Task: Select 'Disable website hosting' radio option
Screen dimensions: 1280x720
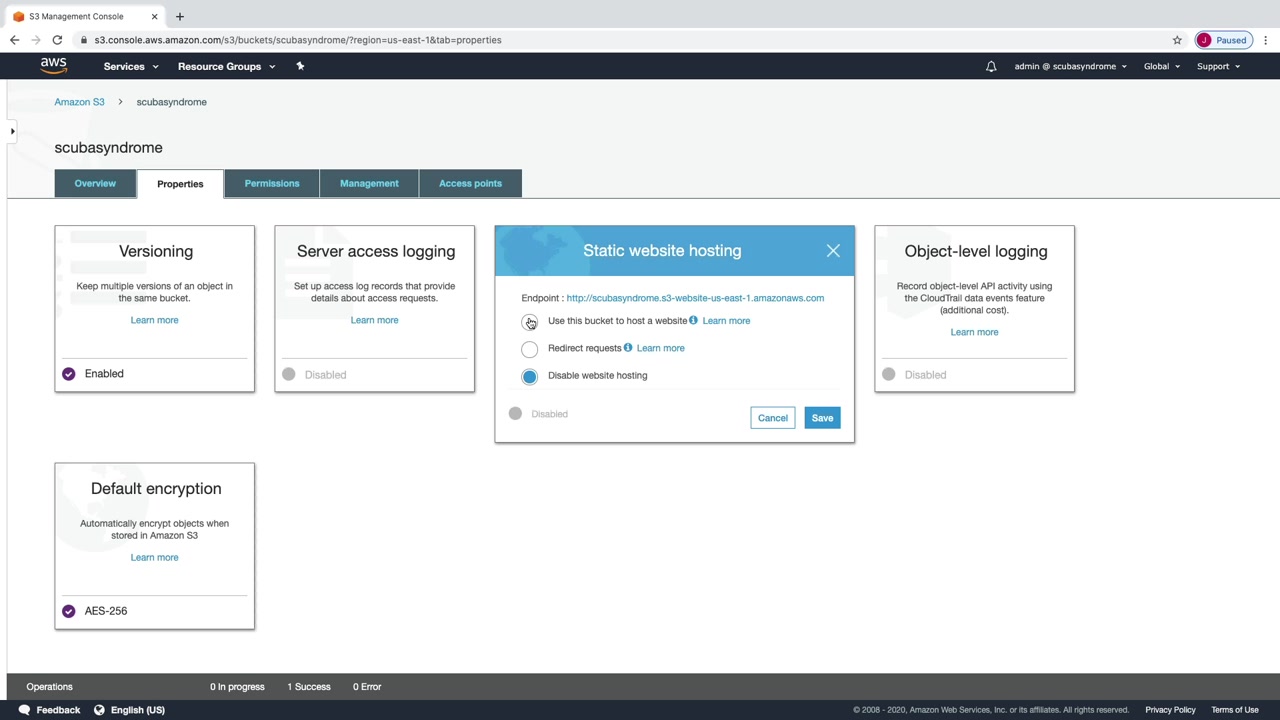Action: [x=529, y=376]
